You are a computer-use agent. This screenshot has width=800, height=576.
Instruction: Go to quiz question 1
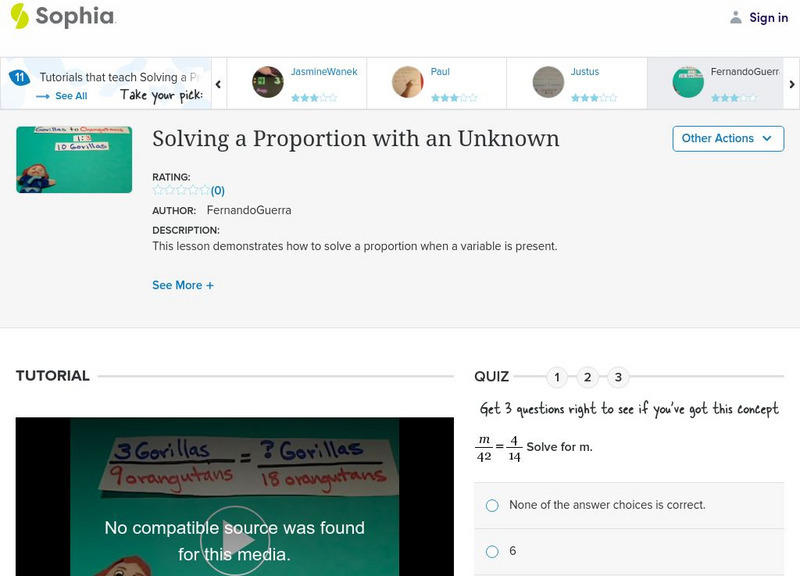click(557, 378)
